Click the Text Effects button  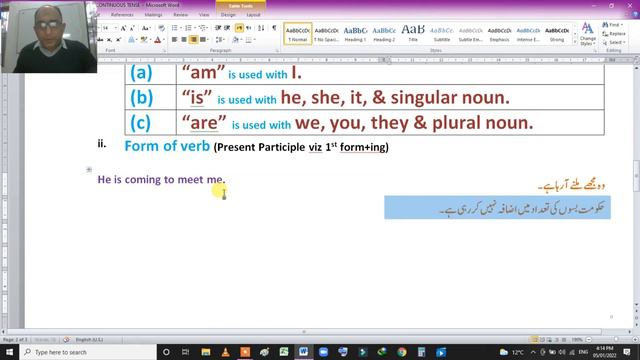tap(131, 40)
